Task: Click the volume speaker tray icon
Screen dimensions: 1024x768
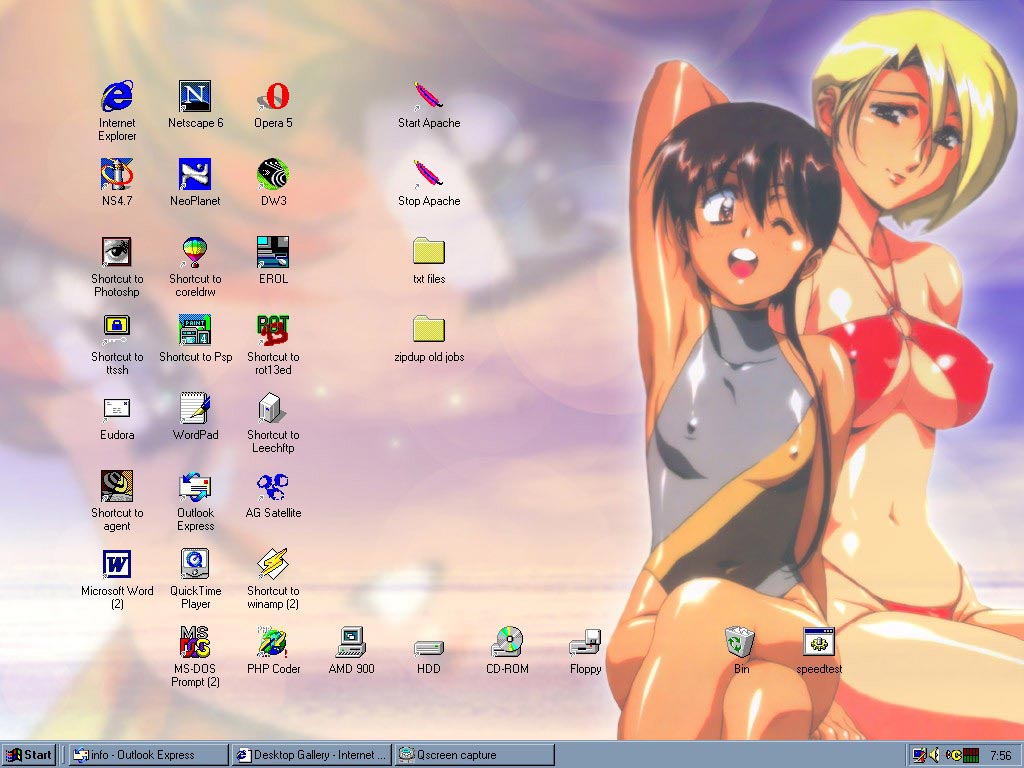Action: pos(934,755)
